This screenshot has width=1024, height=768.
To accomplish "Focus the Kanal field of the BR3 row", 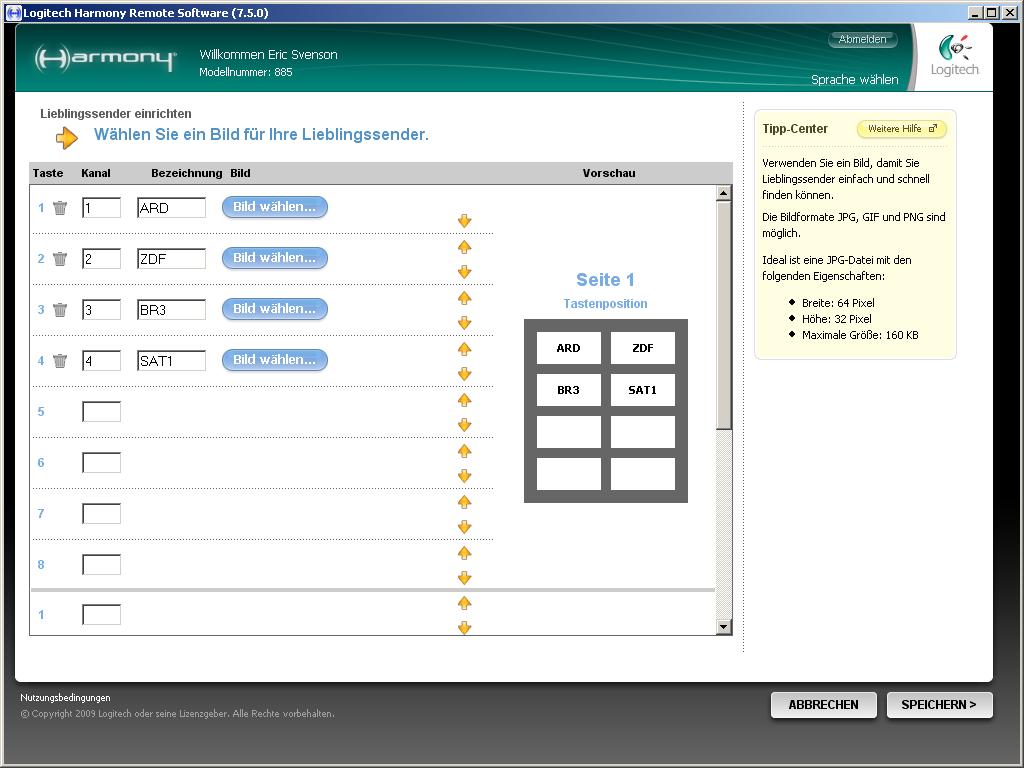I will pos(101,310).
